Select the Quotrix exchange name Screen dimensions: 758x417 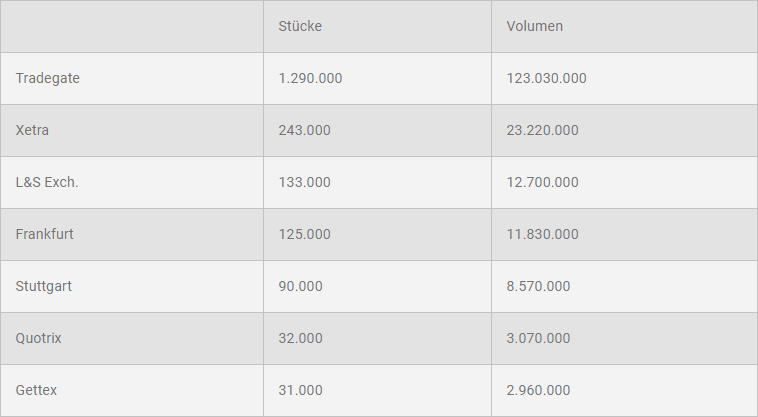click(x=39, y=338)
